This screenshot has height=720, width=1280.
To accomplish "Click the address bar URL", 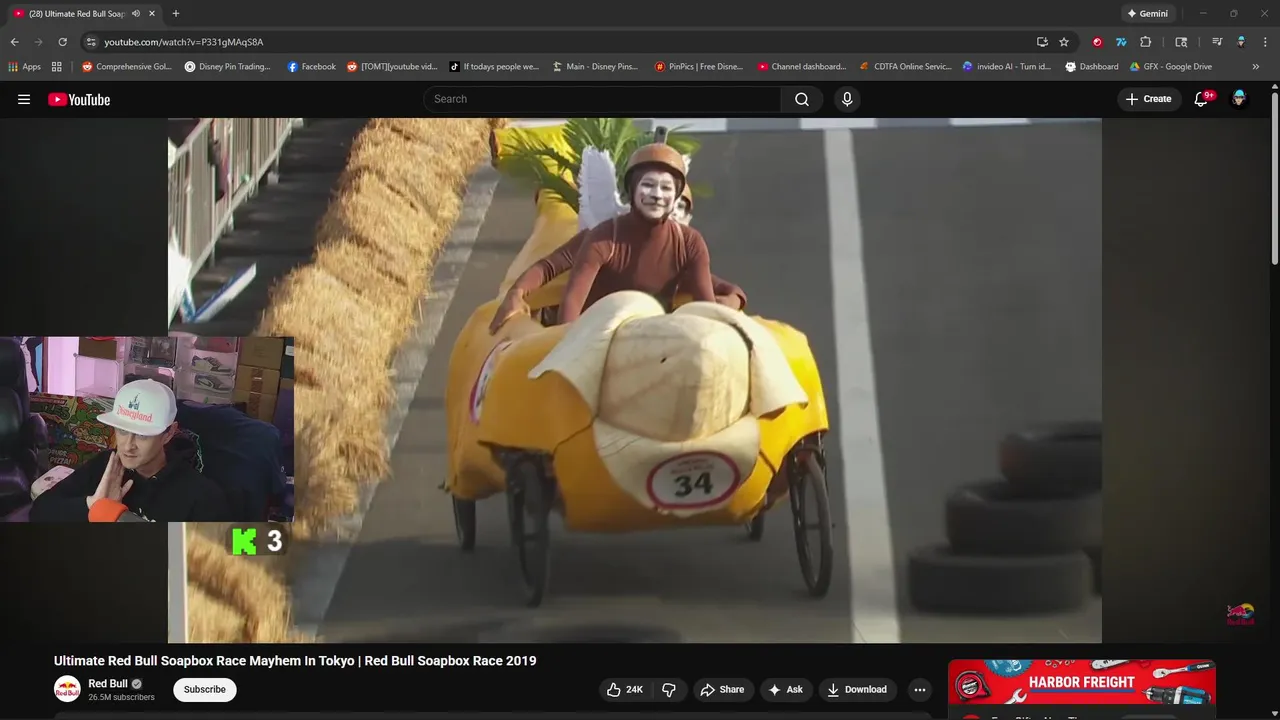I will pos(184,42).
